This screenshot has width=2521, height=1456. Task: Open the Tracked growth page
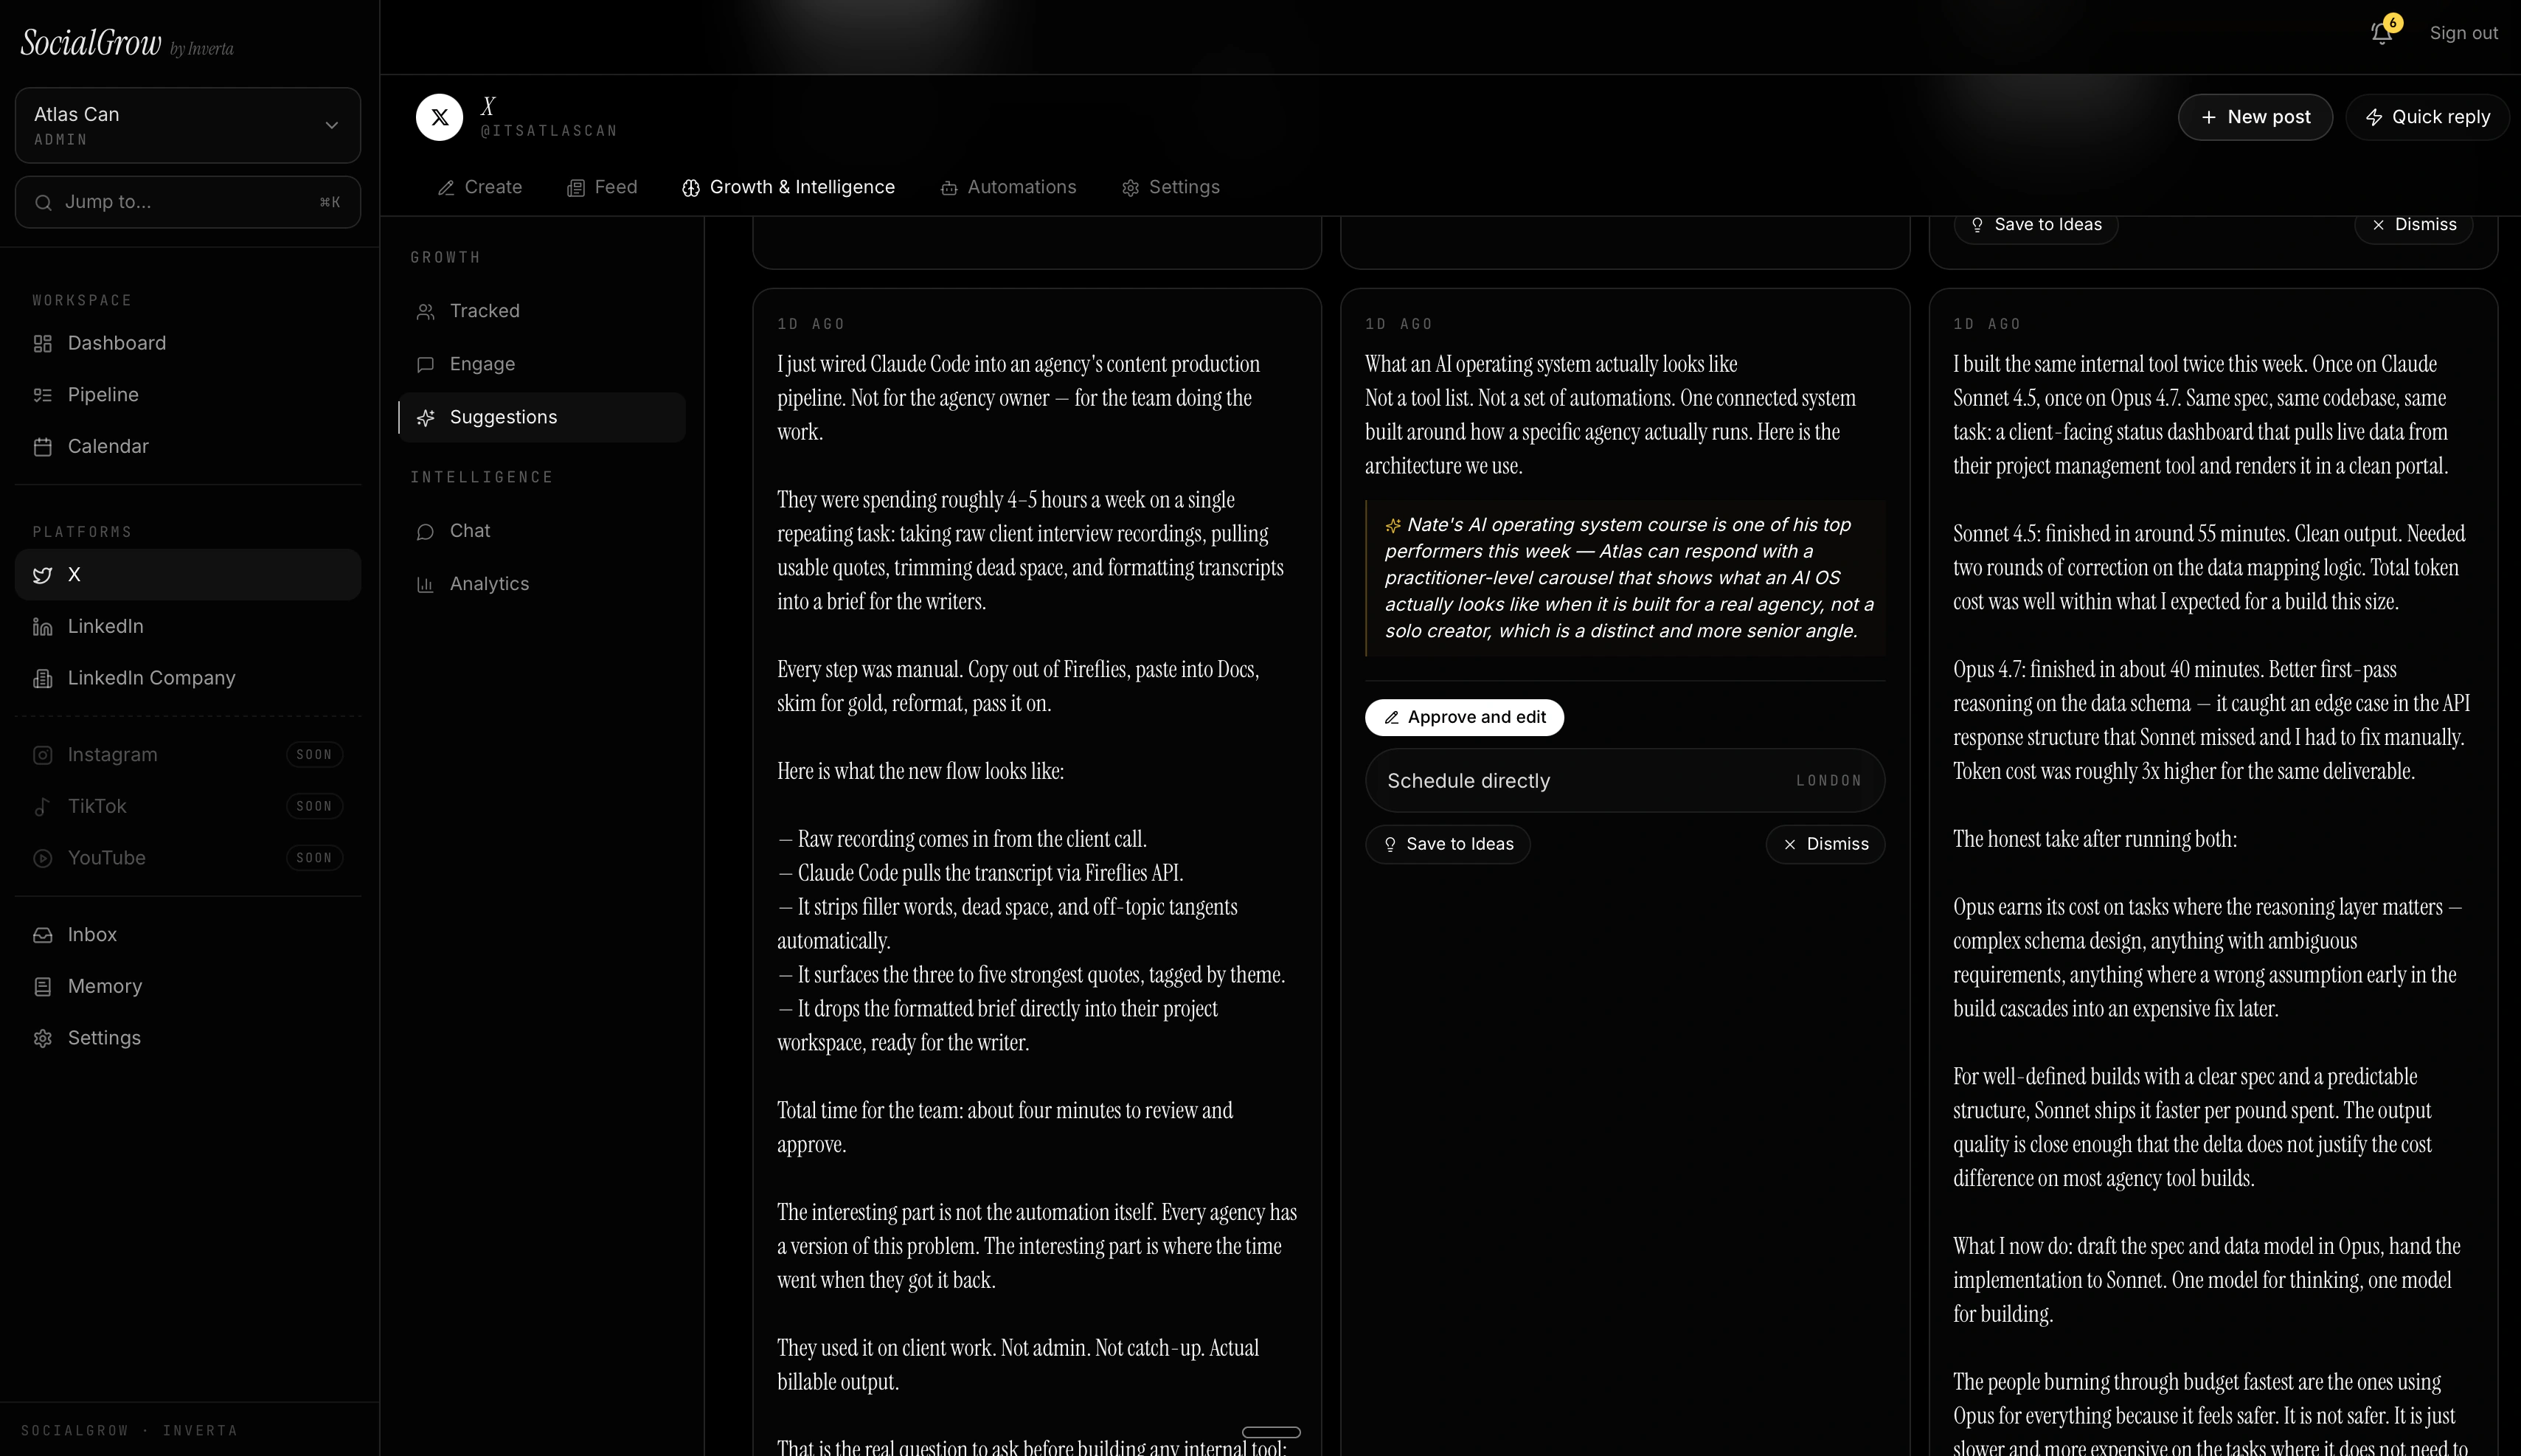pyautogui.click(x=542, y=311)
